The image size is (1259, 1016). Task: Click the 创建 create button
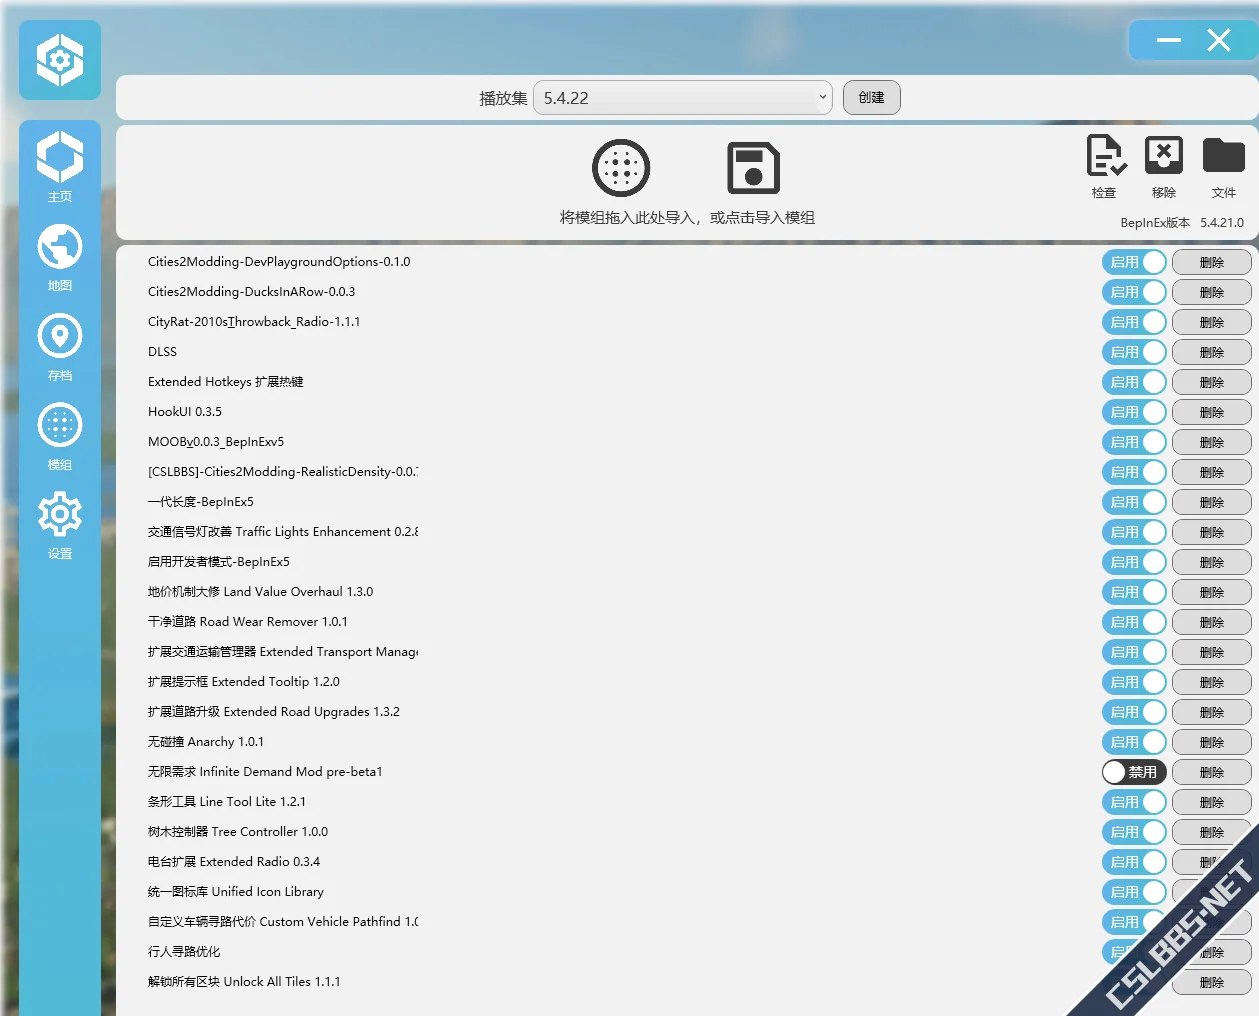tap(872, 98)
